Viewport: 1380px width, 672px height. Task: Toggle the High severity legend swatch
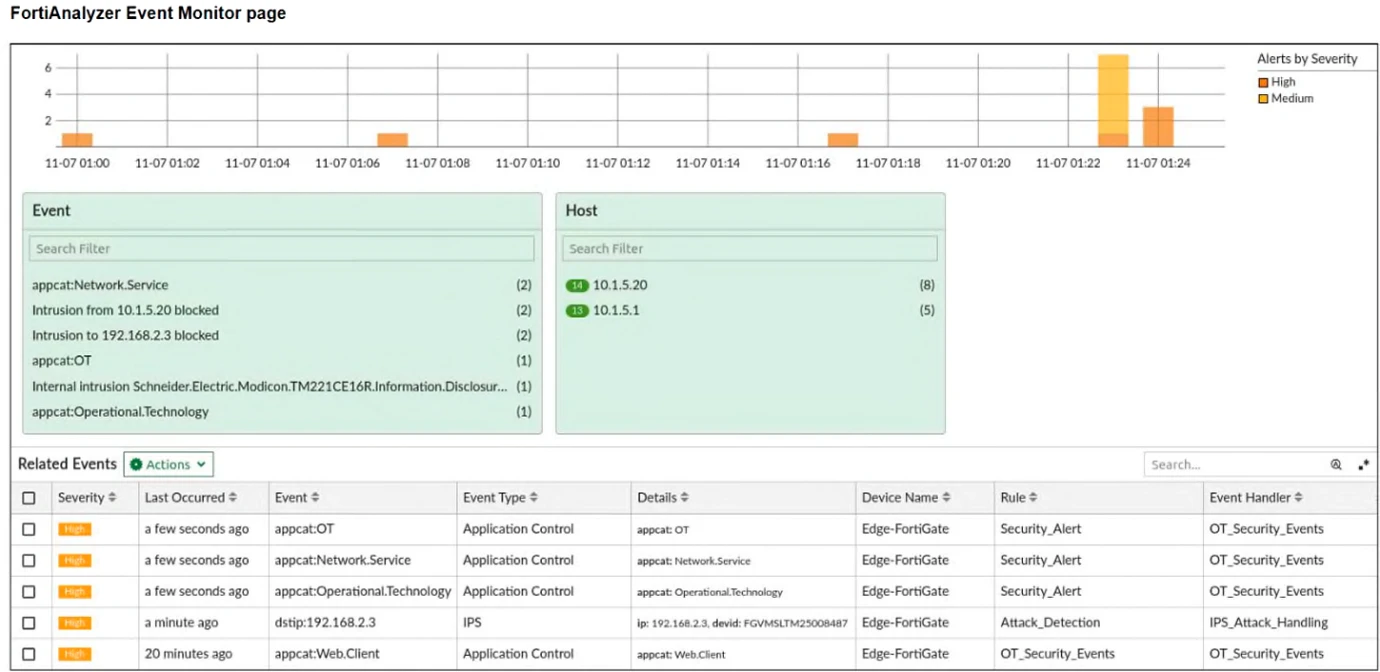(x=1264, y=82)
